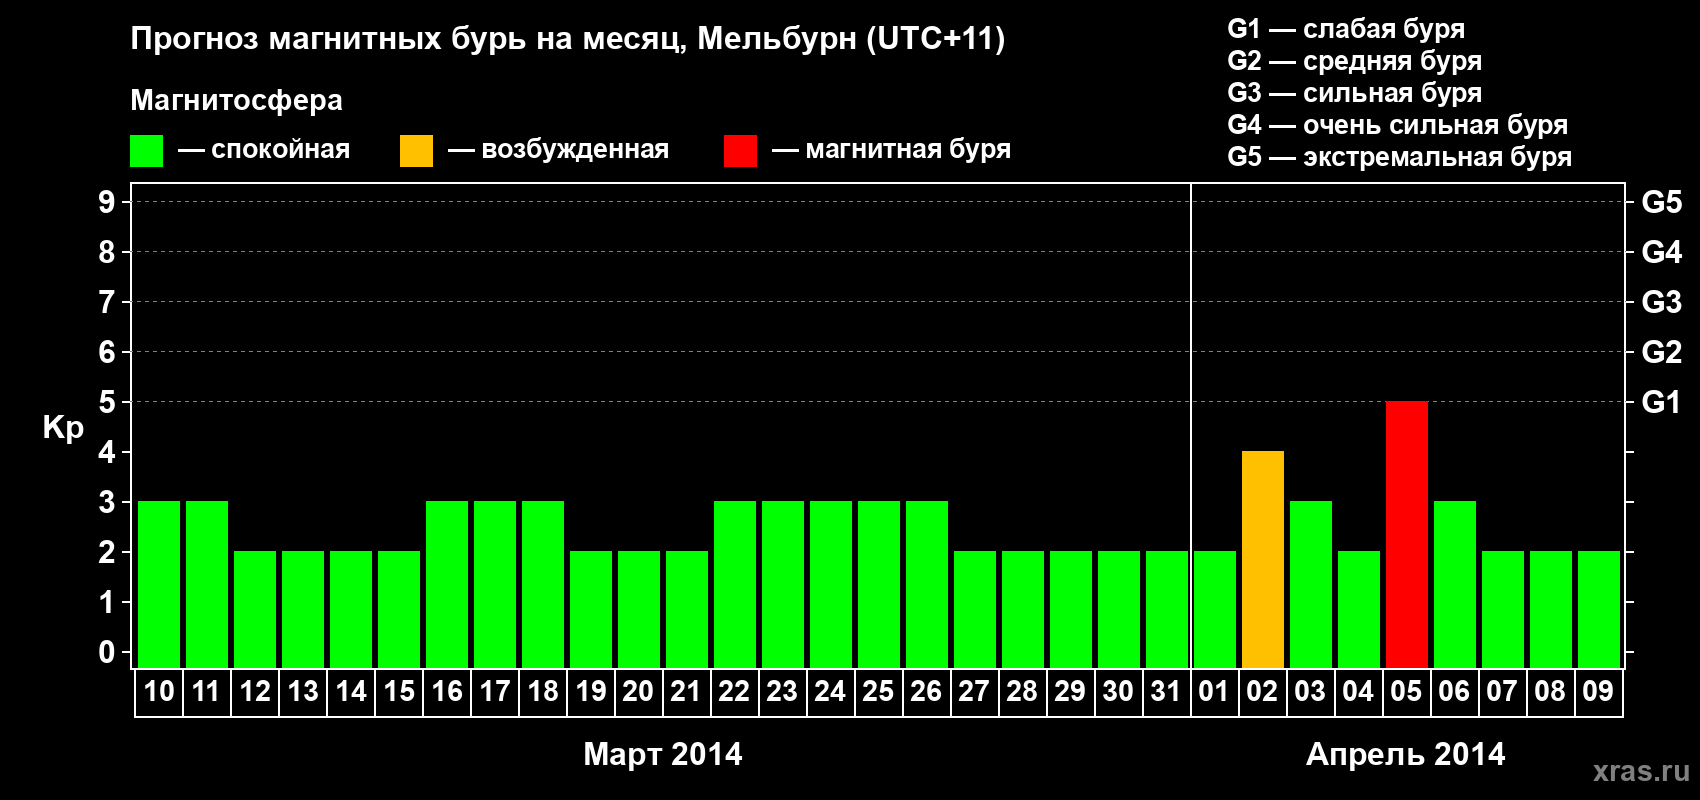Click the '— спокойная' legend text
This screenshot has height=800, width=1700.
pyautogui.click(x=264, y=150)
